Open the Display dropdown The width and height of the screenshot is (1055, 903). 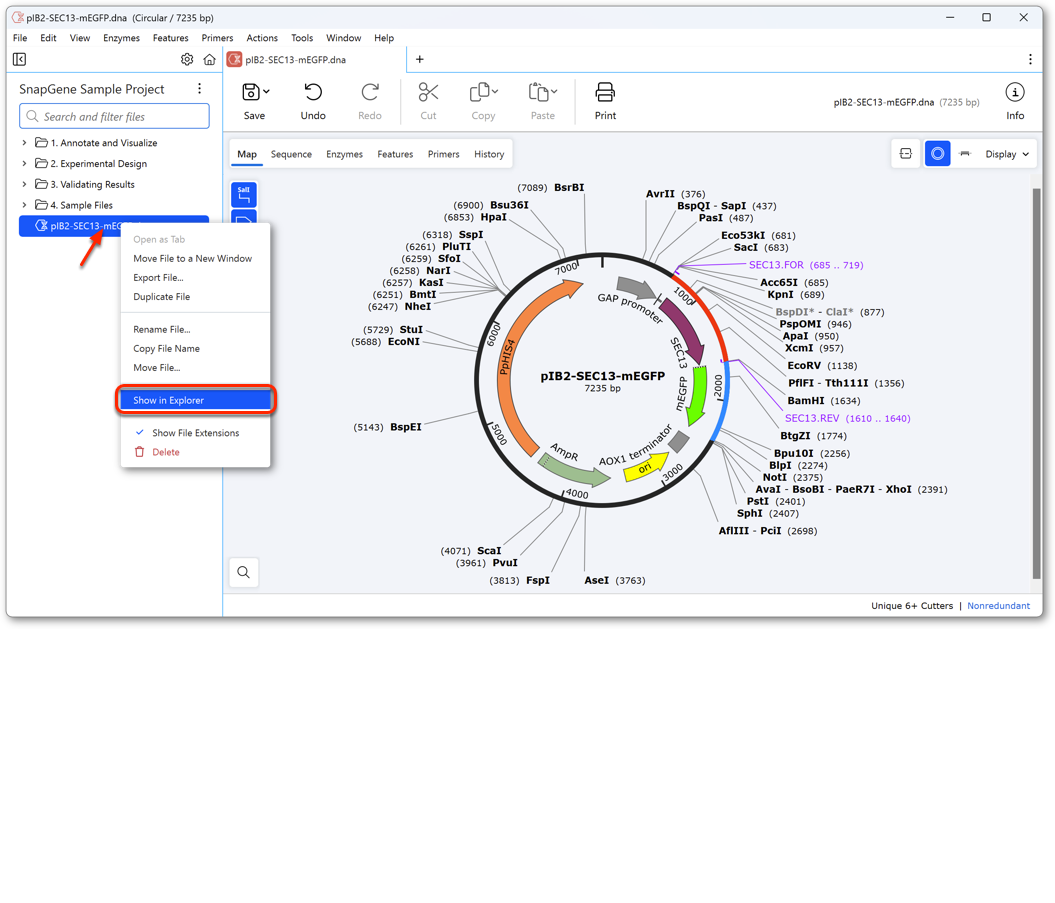(1007, 154)
